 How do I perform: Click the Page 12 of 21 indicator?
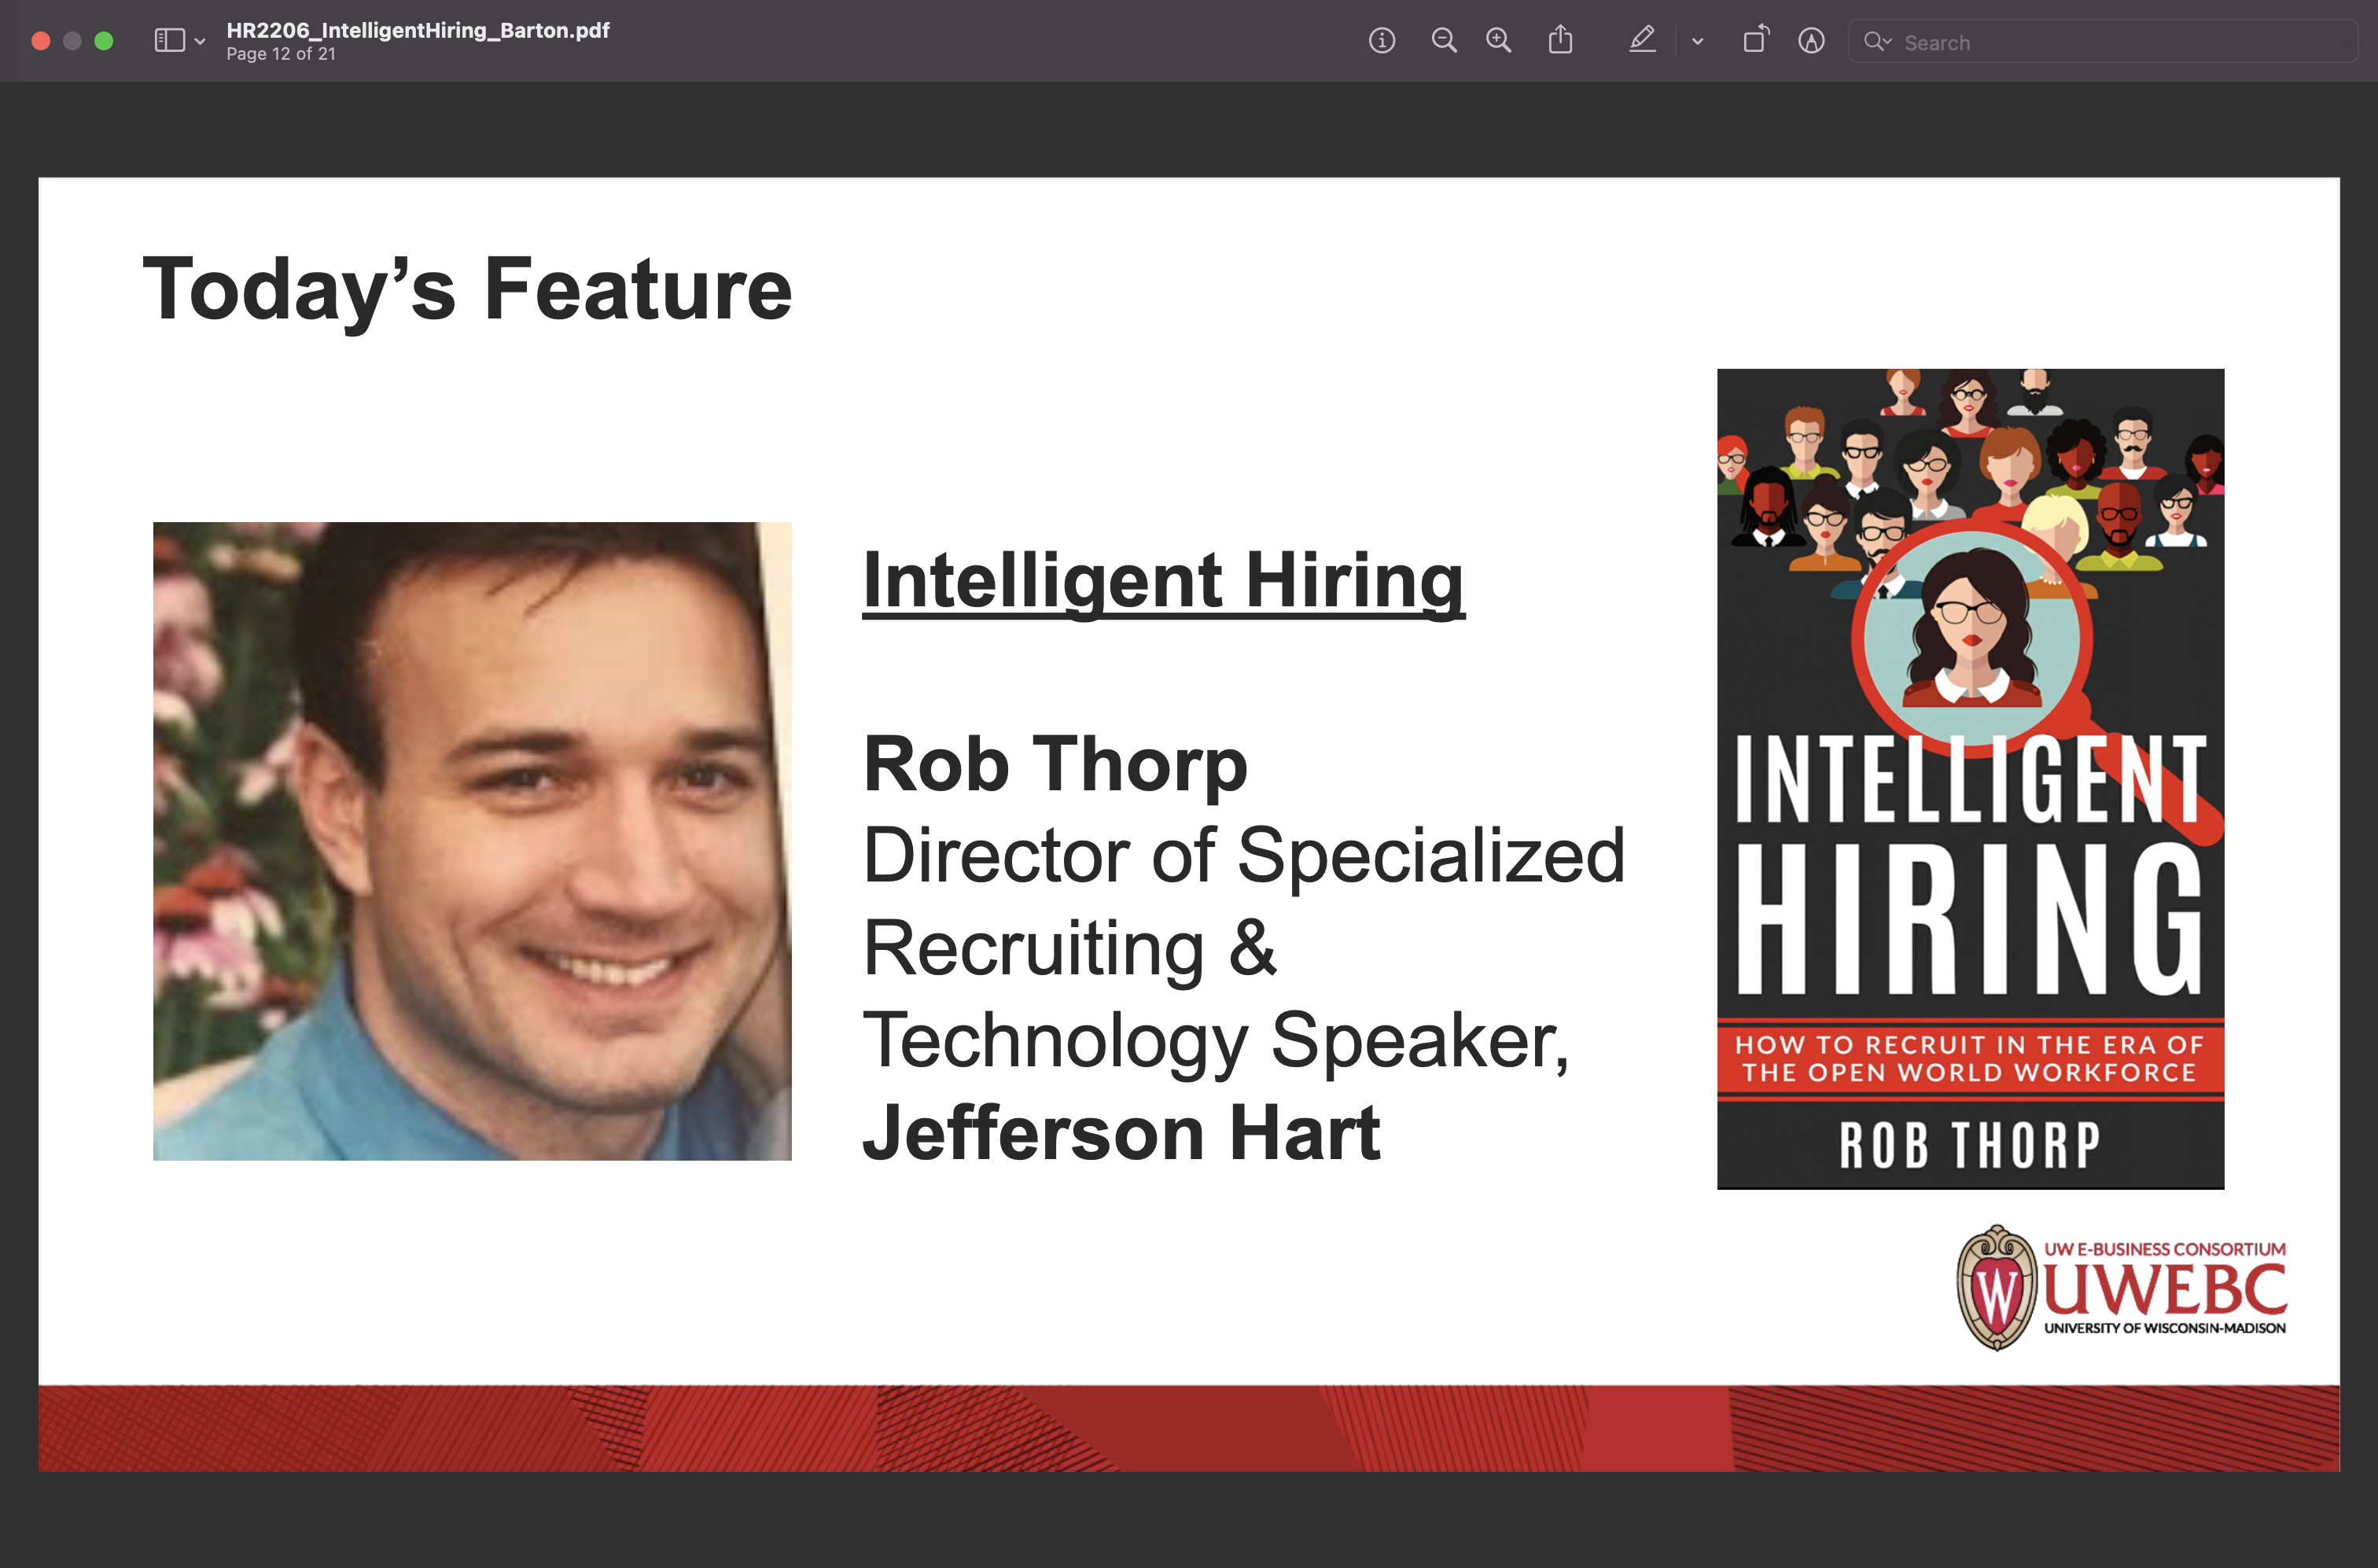pyautogui.click(x=281, y=55)
